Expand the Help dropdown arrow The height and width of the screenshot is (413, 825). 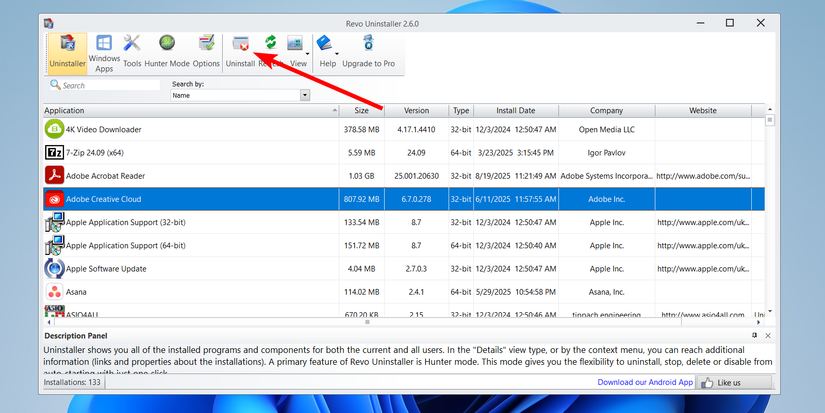[x=337, y=54]
